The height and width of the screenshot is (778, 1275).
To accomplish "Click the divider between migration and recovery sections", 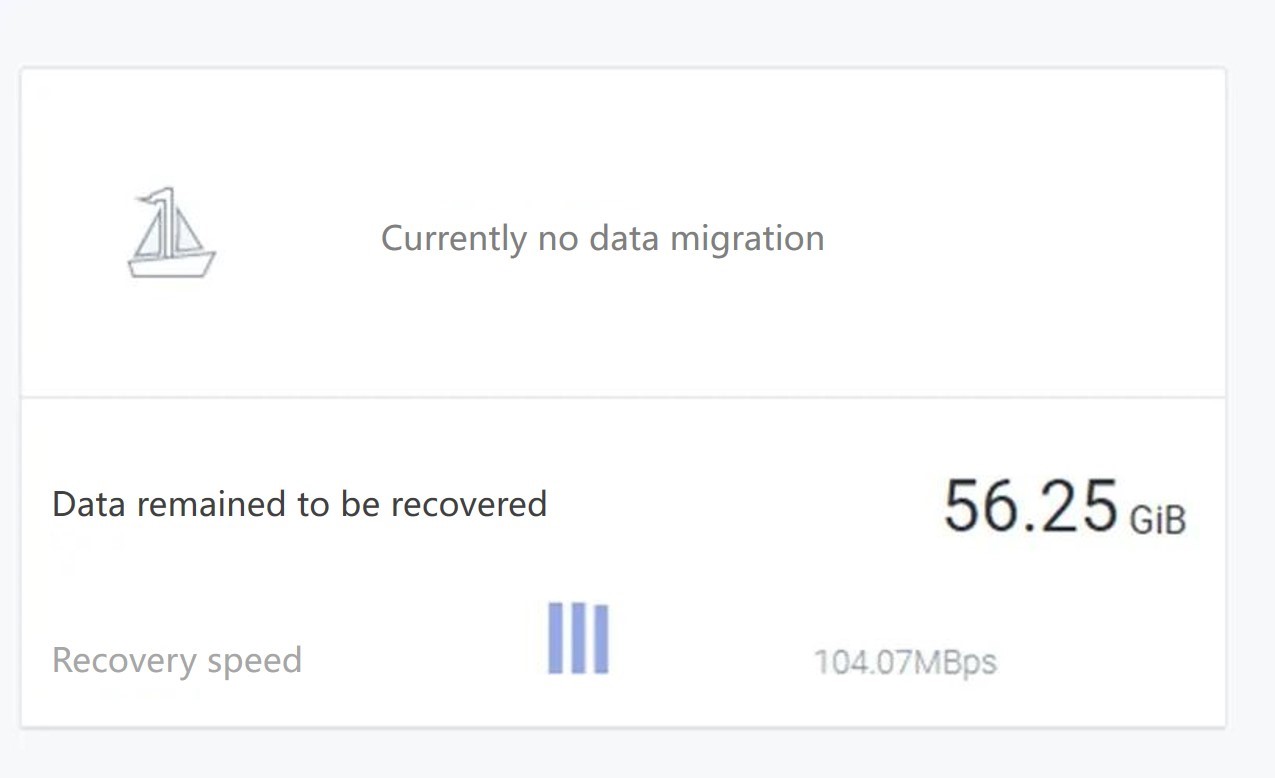I will coord(623,397).
